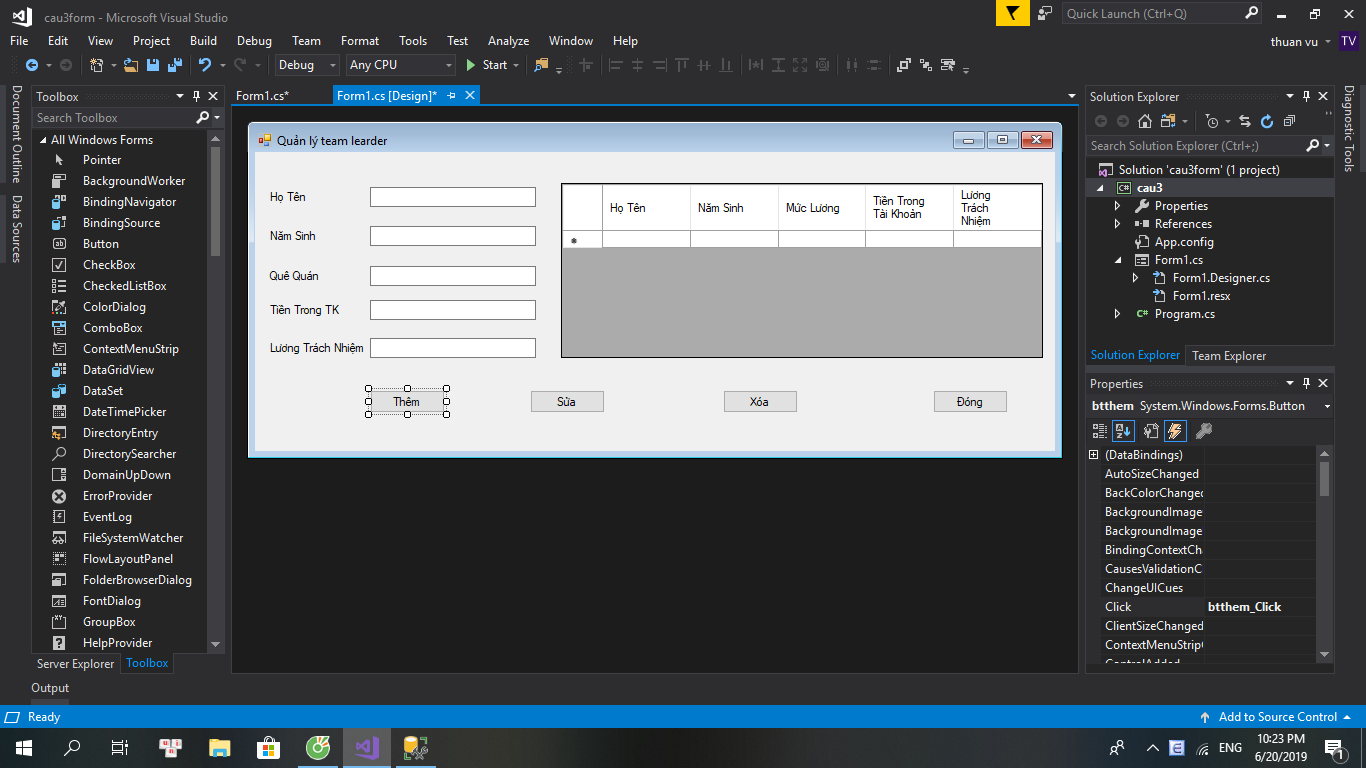Viewport: 1366px width, 768px height.
Task: Show Events lightning icon in Properties
Action: coord(1175,431)
